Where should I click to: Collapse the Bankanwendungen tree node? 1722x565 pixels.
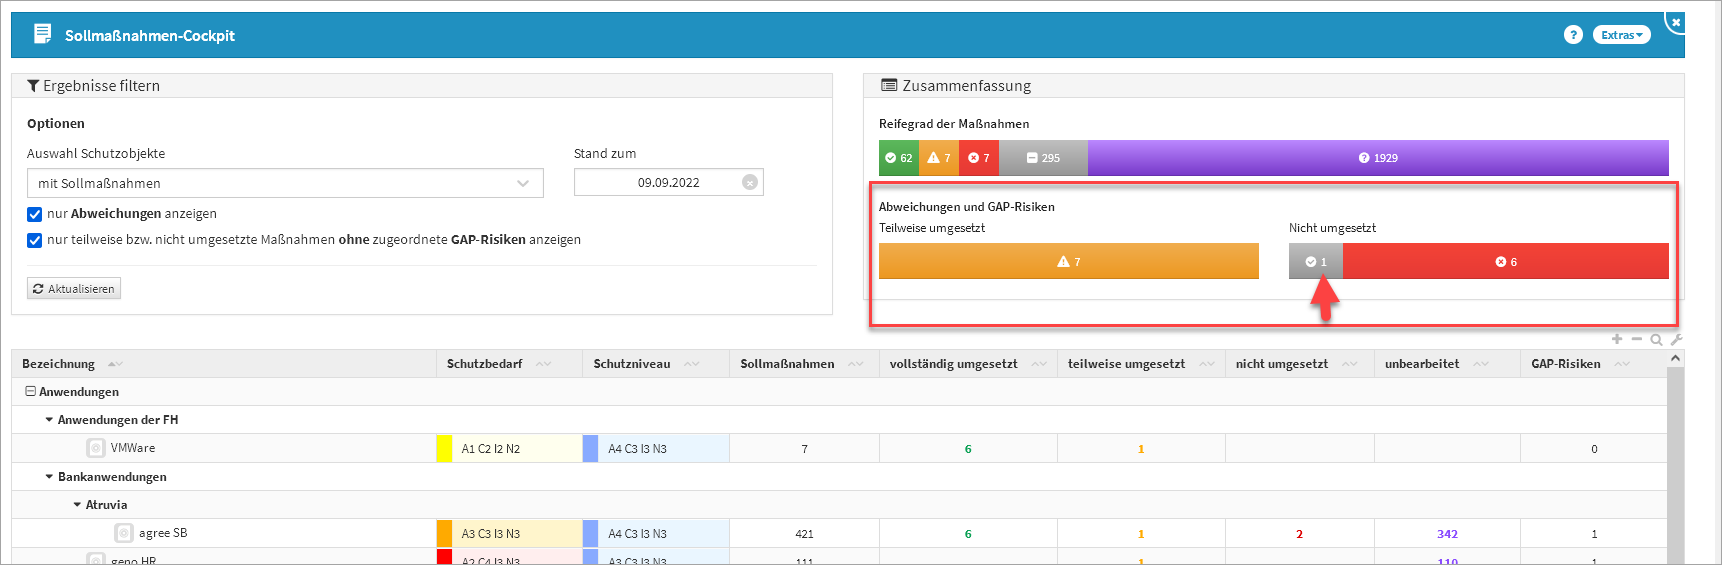[x=49, y=477]
